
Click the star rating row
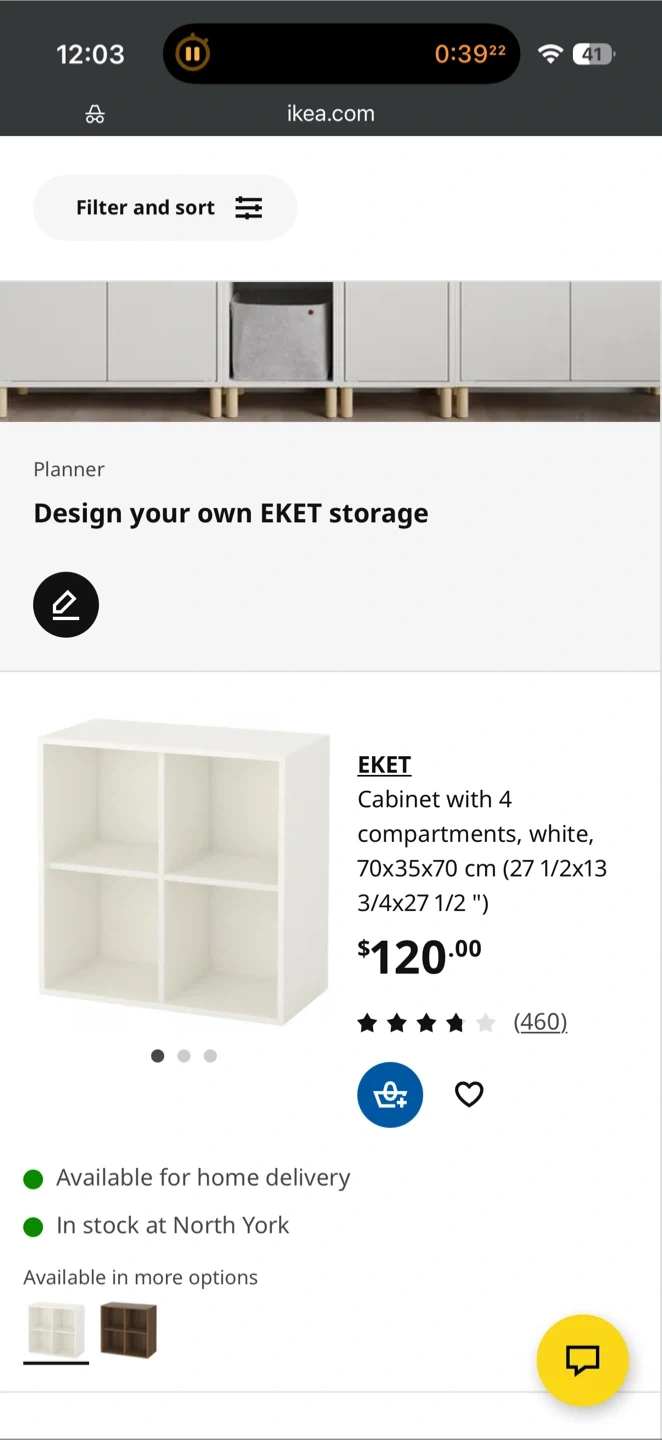pos(426,1022)
